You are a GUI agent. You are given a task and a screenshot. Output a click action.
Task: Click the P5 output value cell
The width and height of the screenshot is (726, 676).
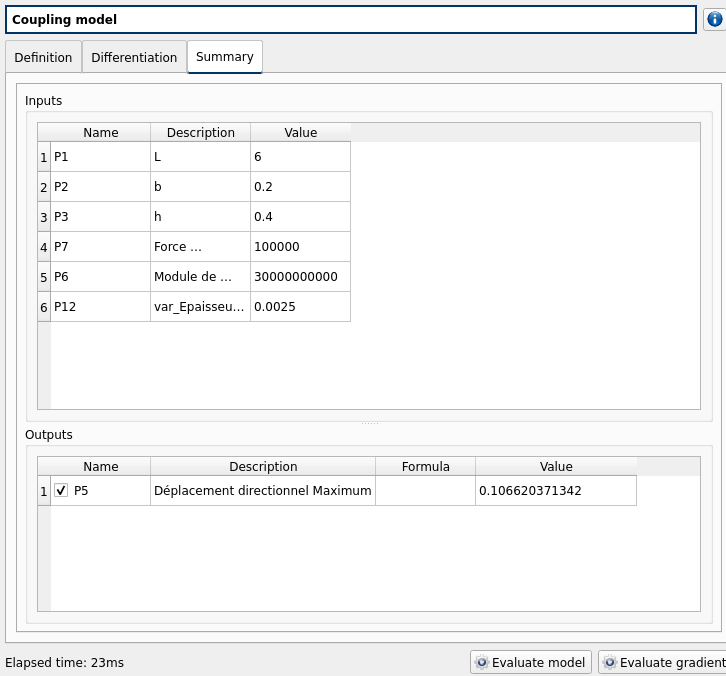(555, 491)
